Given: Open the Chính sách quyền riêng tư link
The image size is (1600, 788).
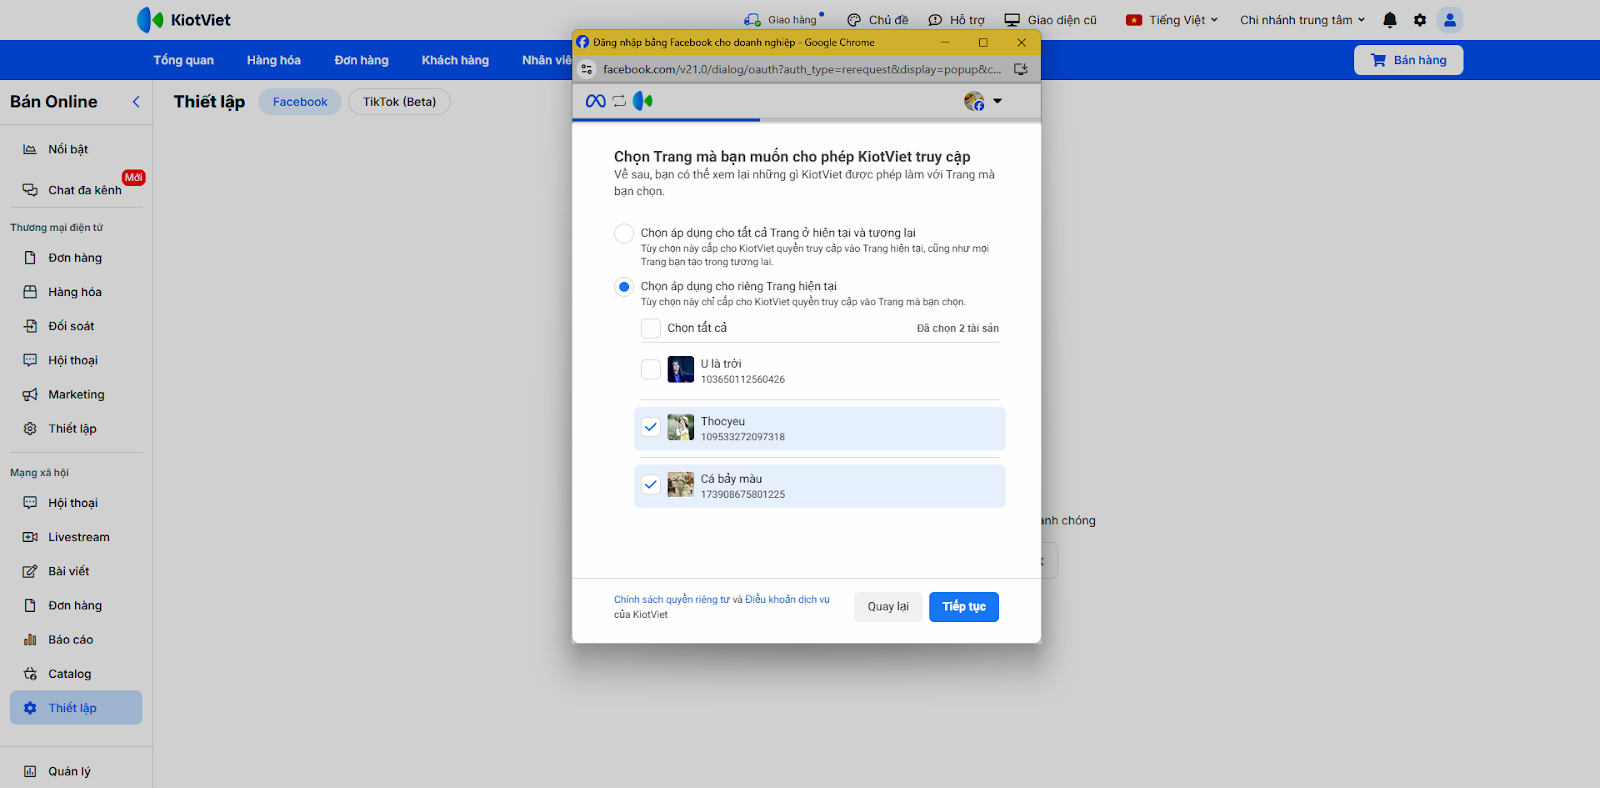Looking at the screenshot, I should (x=672, y=600).
